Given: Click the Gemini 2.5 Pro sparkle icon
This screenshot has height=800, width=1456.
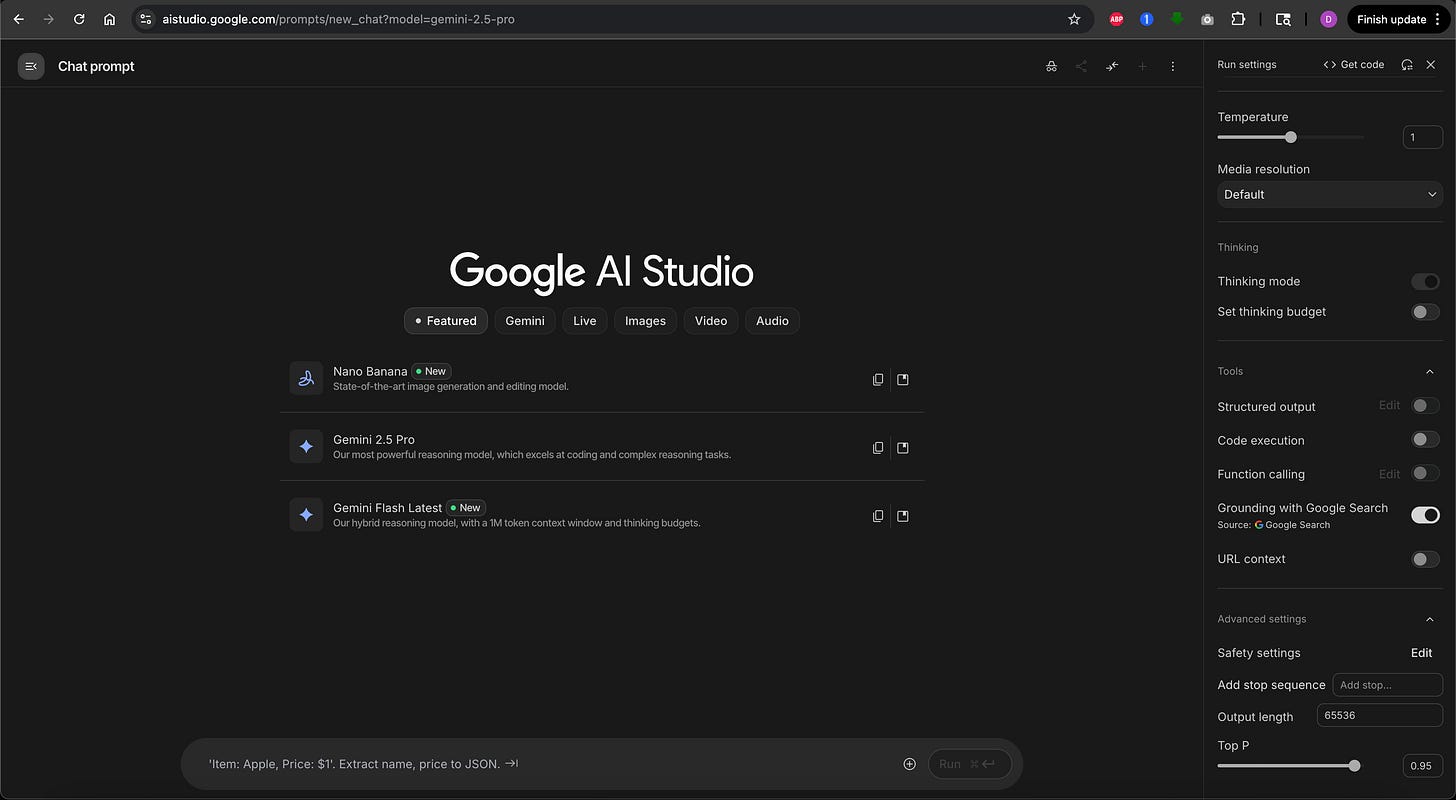Looking at the screenshot, I should coord(306,446).
